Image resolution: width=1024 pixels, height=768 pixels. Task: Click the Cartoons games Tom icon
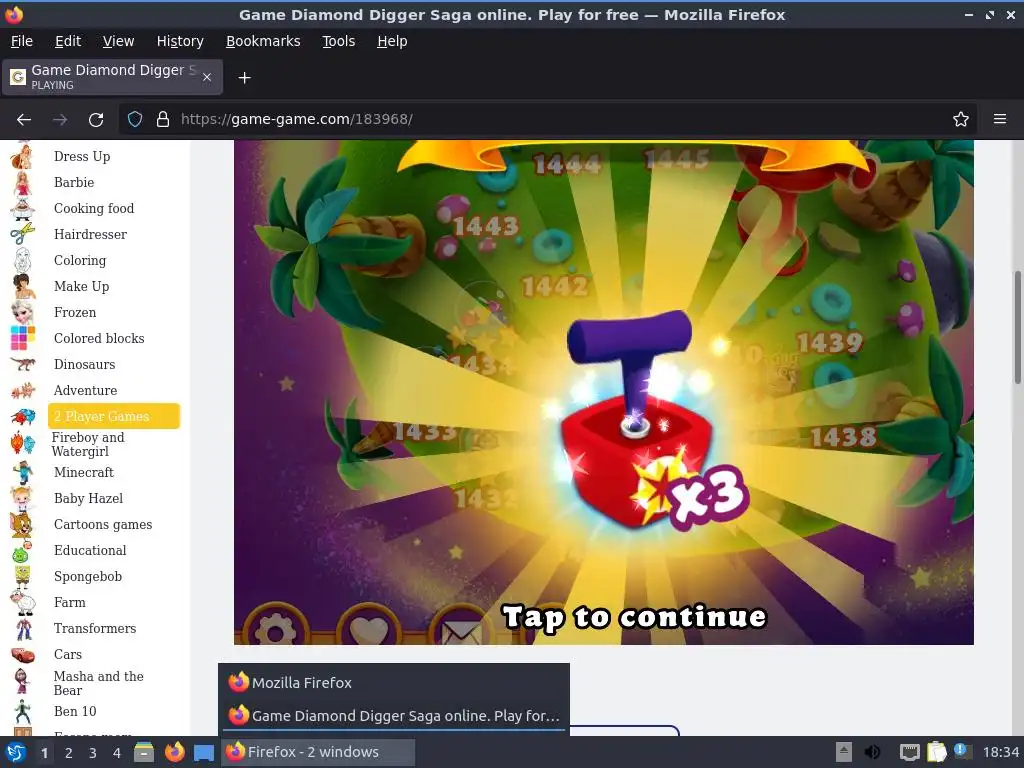coord(22,524)
